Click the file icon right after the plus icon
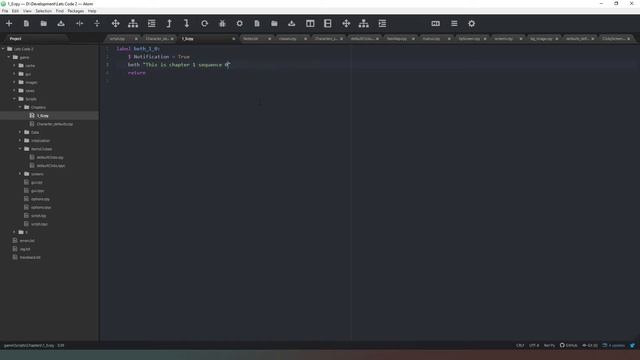The height and width of the screenshot is (360, 640). [26, 24]
